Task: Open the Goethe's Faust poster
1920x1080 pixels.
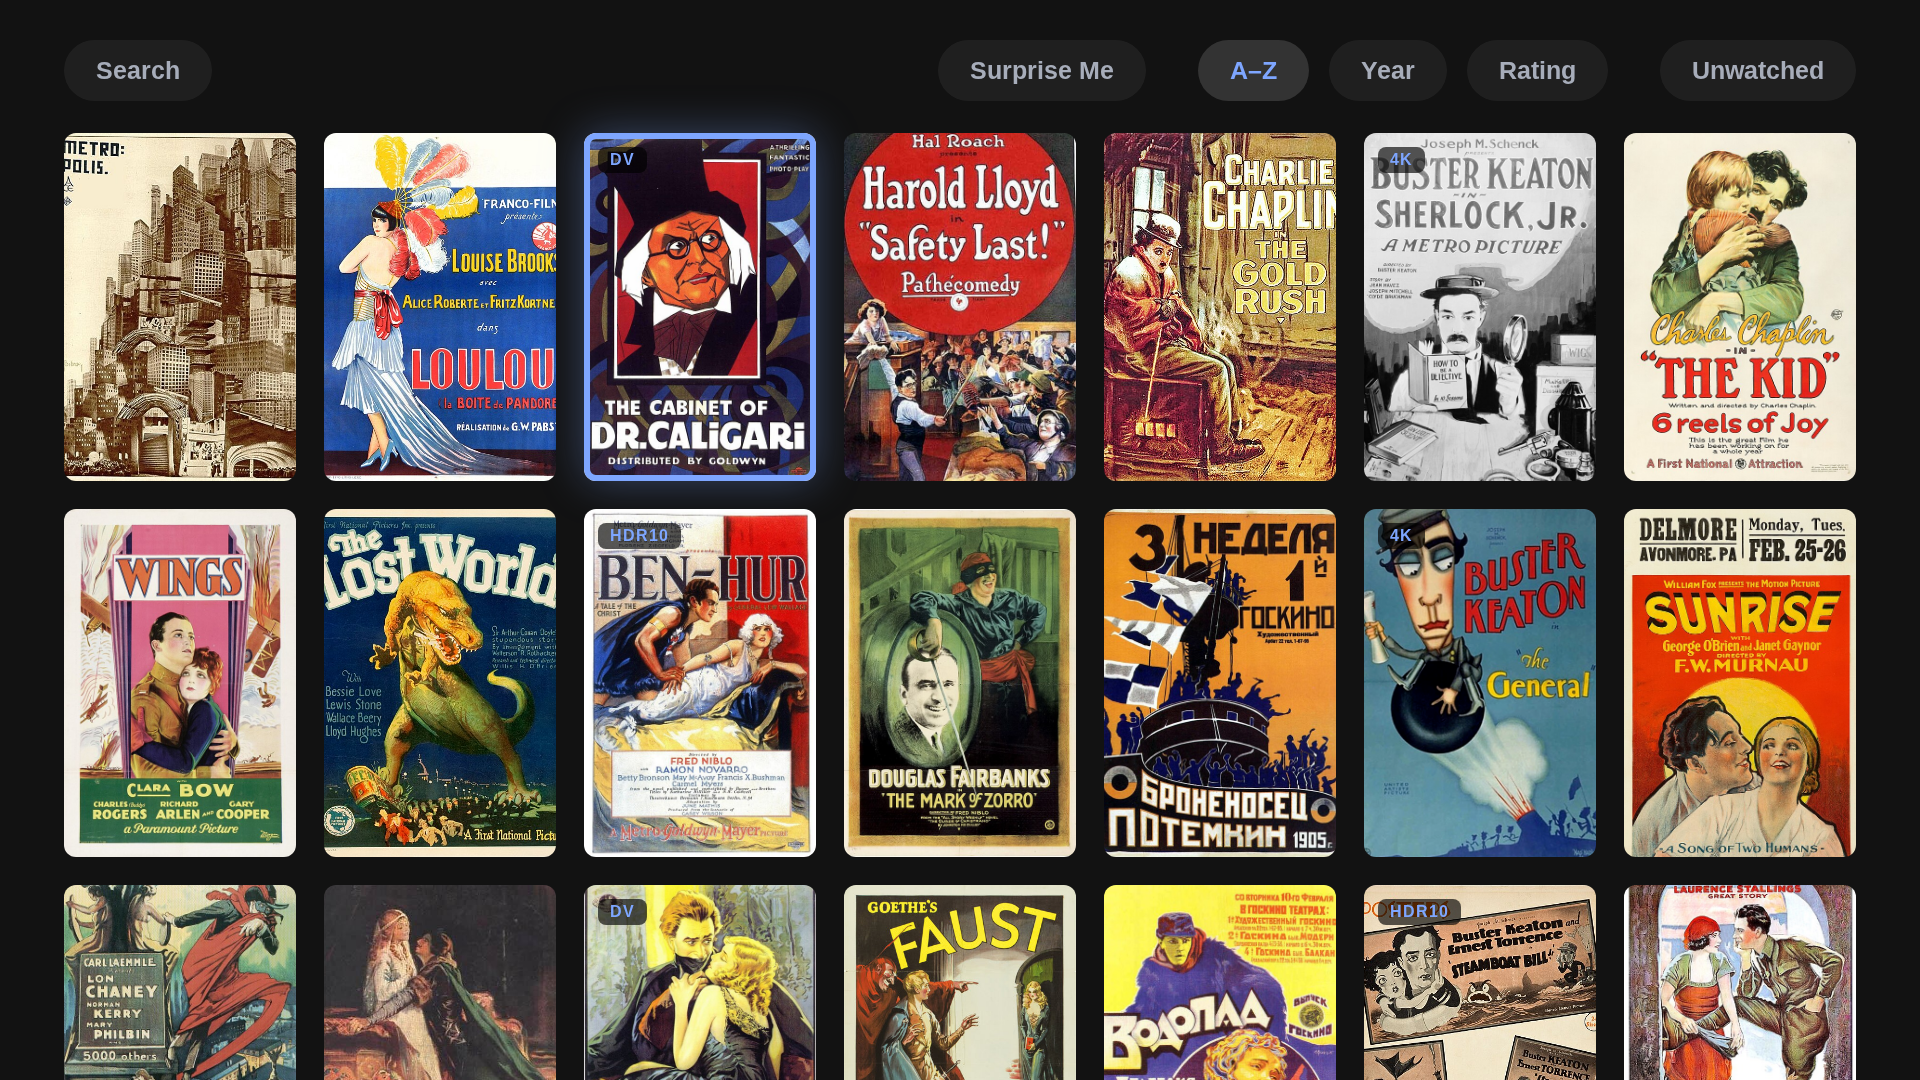Action: click(960, 982)
